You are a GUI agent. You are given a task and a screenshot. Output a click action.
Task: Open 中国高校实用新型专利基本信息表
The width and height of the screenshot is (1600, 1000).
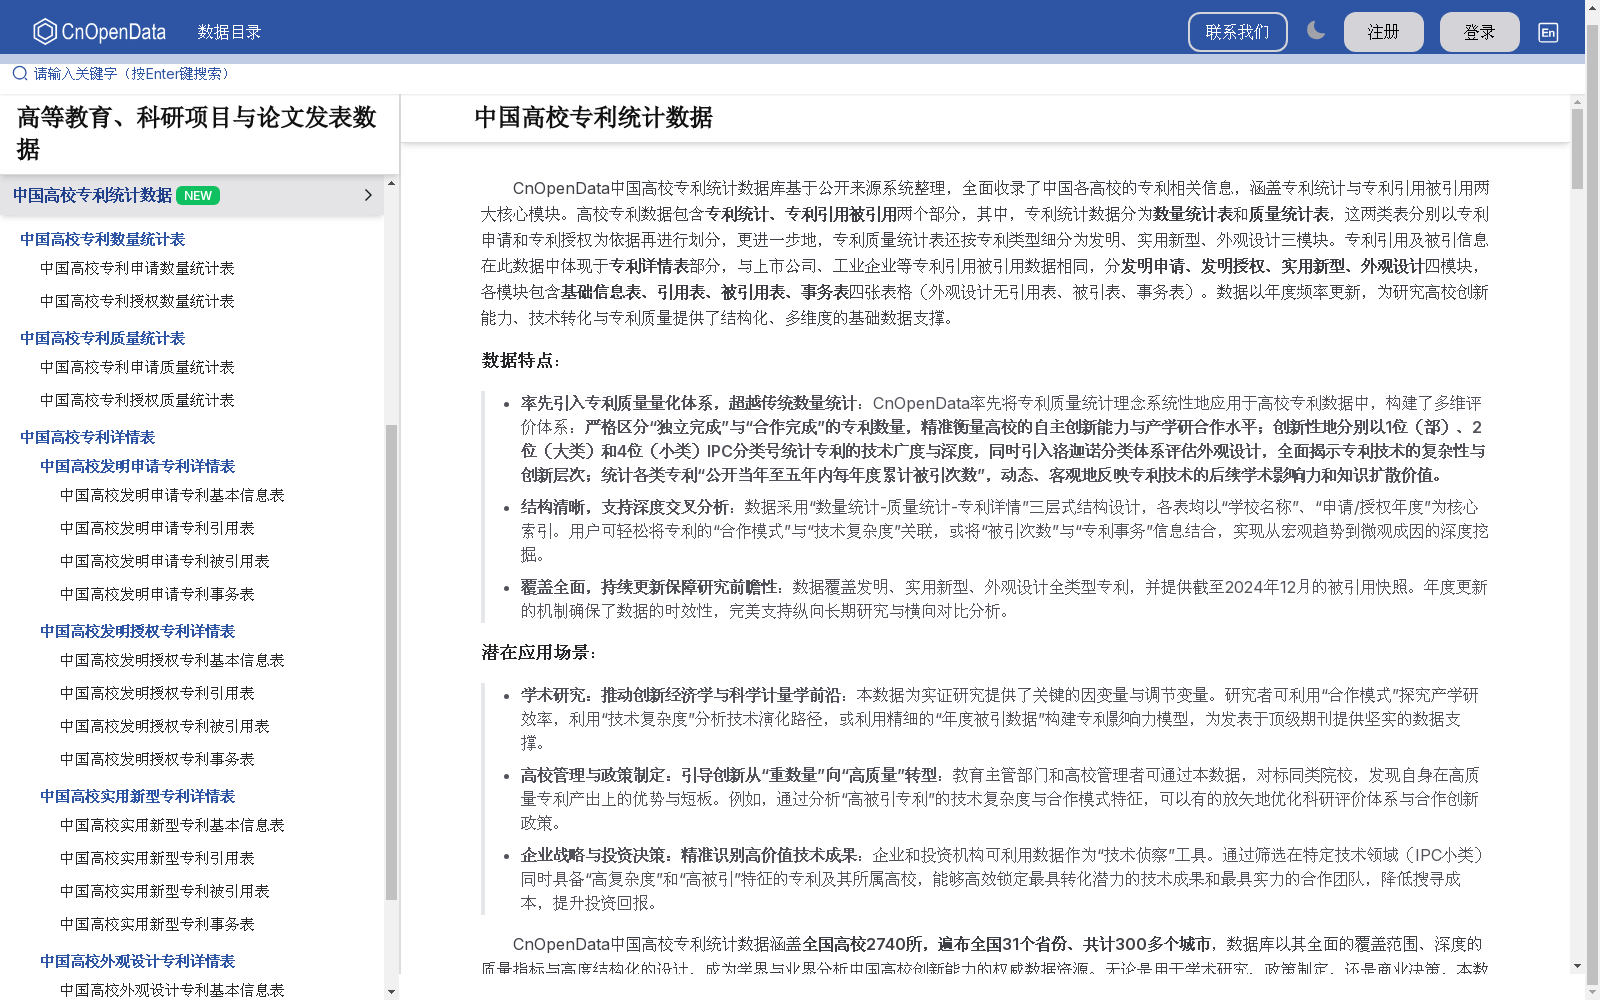[x=172, y=825]
